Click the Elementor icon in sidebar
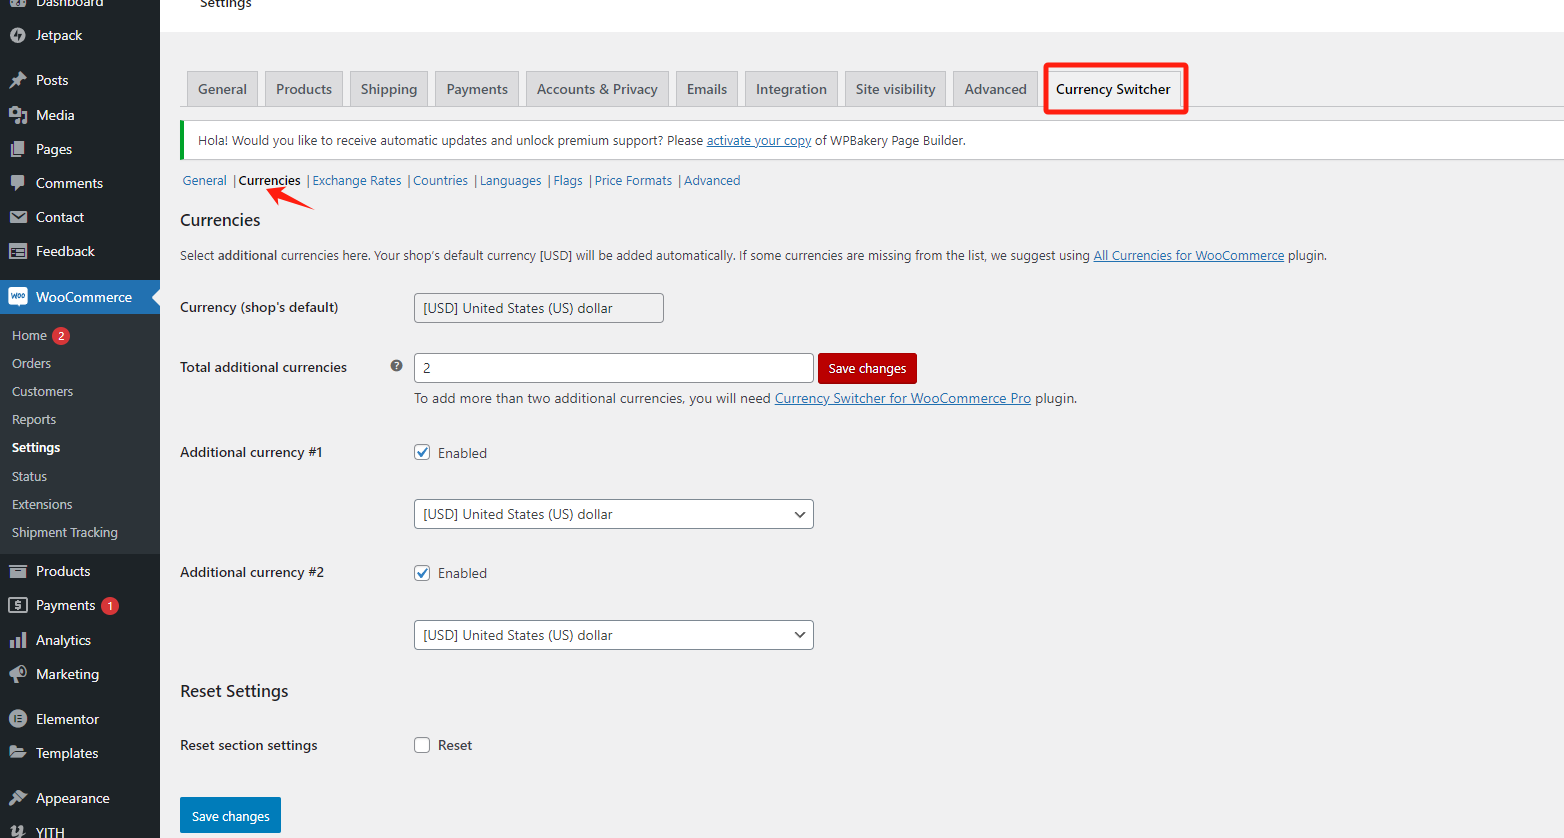 click(x=18, y=719)
